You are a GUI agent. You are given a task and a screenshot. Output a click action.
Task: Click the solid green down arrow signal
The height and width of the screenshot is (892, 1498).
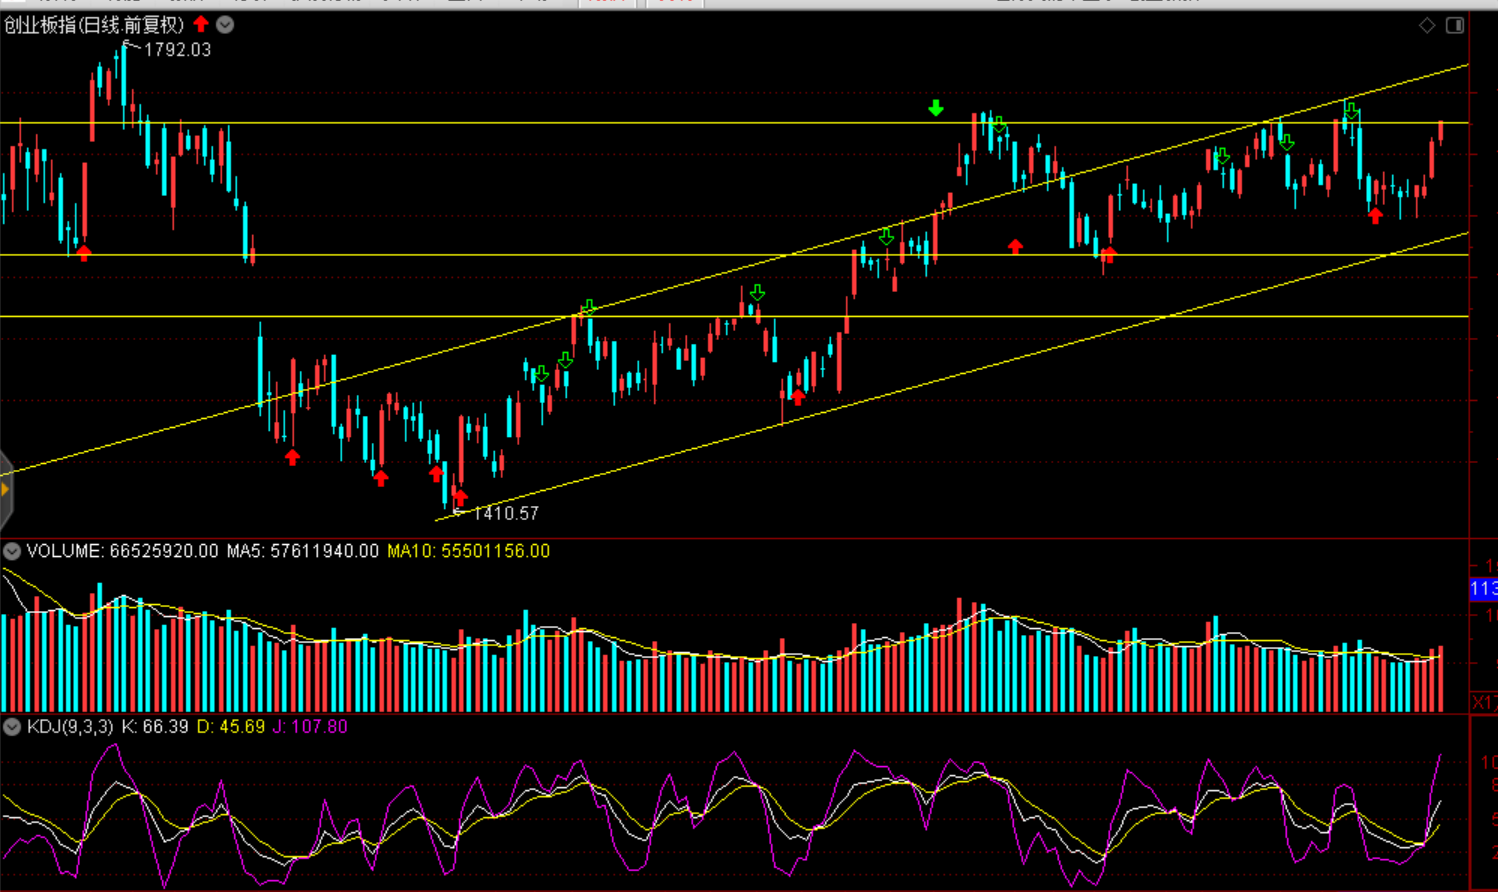935,108
